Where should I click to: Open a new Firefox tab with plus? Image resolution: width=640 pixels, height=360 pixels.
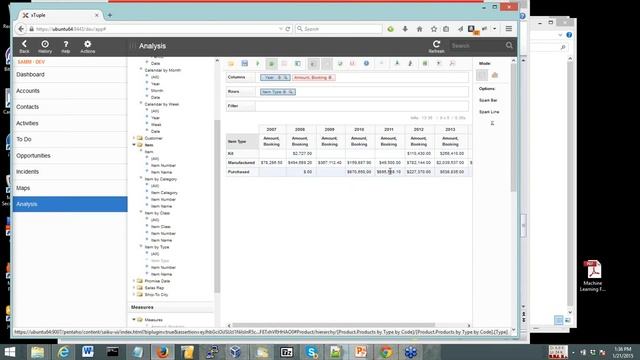(109, 15)
